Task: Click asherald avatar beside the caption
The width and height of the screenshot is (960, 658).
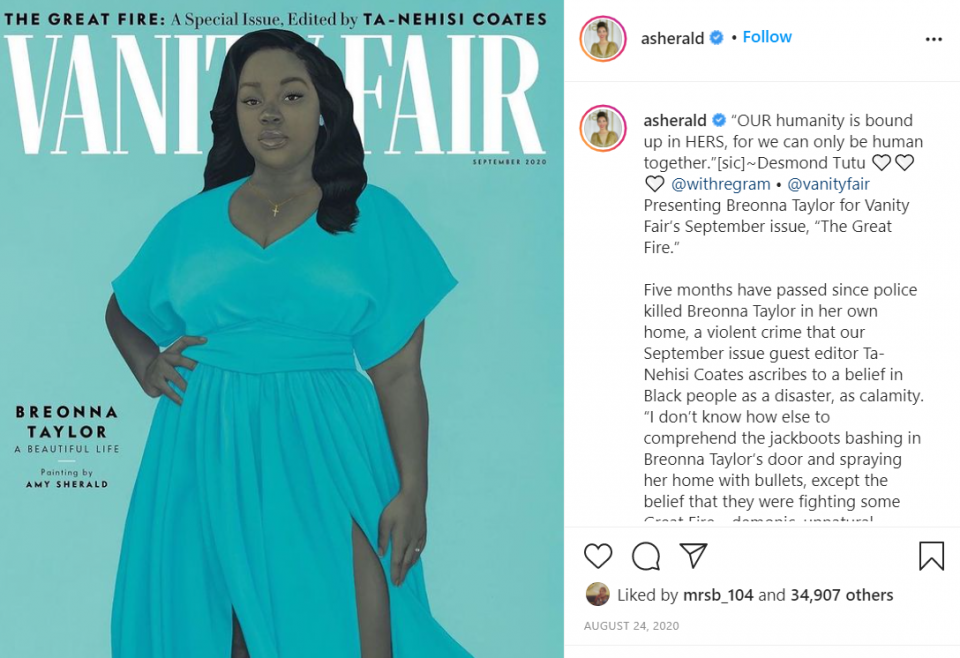Action: [x=603, y=128]
